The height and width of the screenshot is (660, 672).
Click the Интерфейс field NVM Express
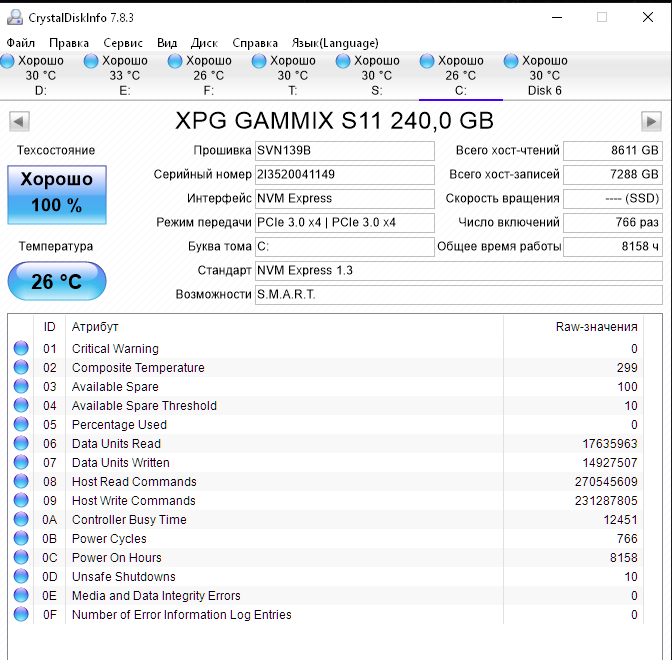[x=345, y=198]
